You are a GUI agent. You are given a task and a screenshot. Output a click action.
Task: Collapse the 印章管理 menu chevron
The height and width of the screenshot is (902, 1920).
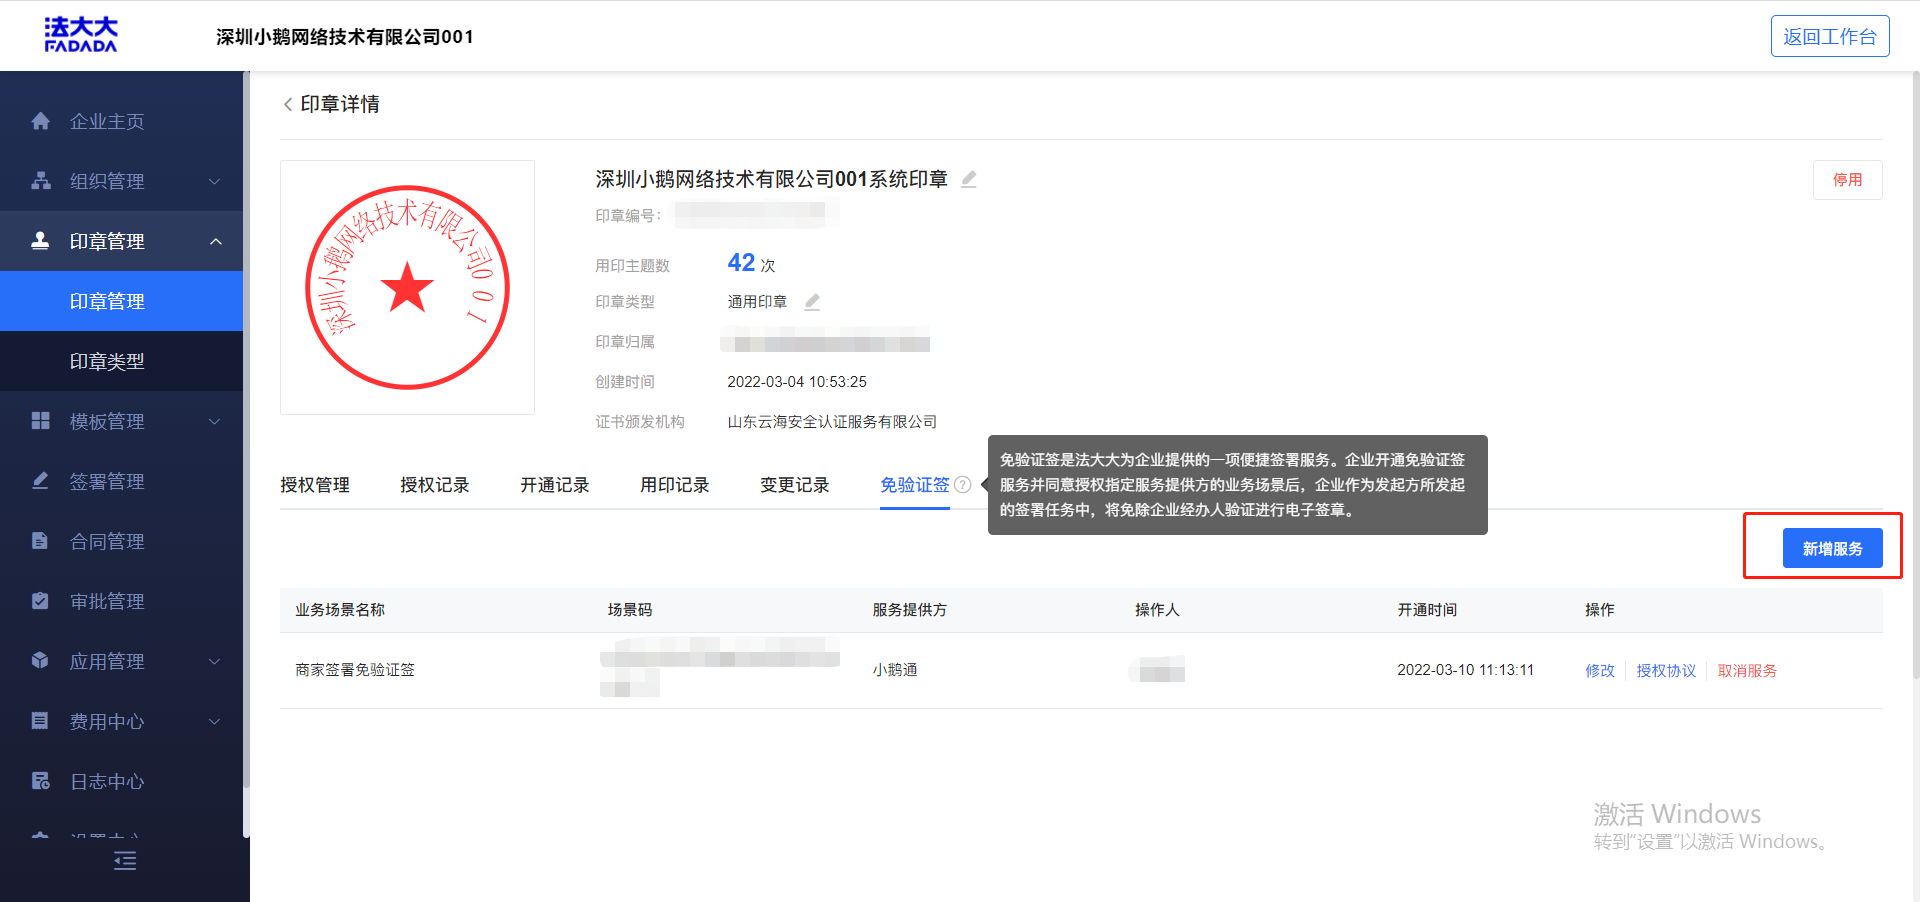[x=215, y=241]
